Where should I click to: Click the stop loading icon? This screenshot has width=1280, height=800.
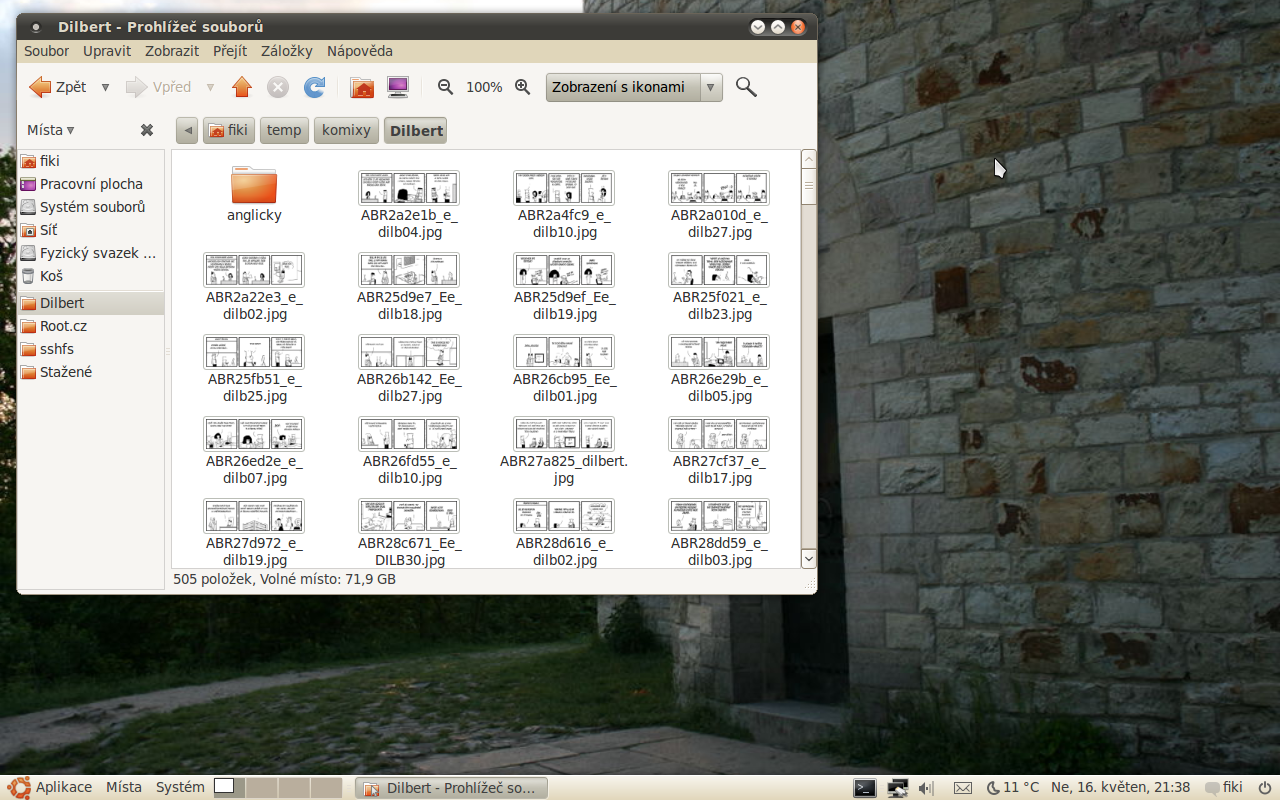pos(278,87)
